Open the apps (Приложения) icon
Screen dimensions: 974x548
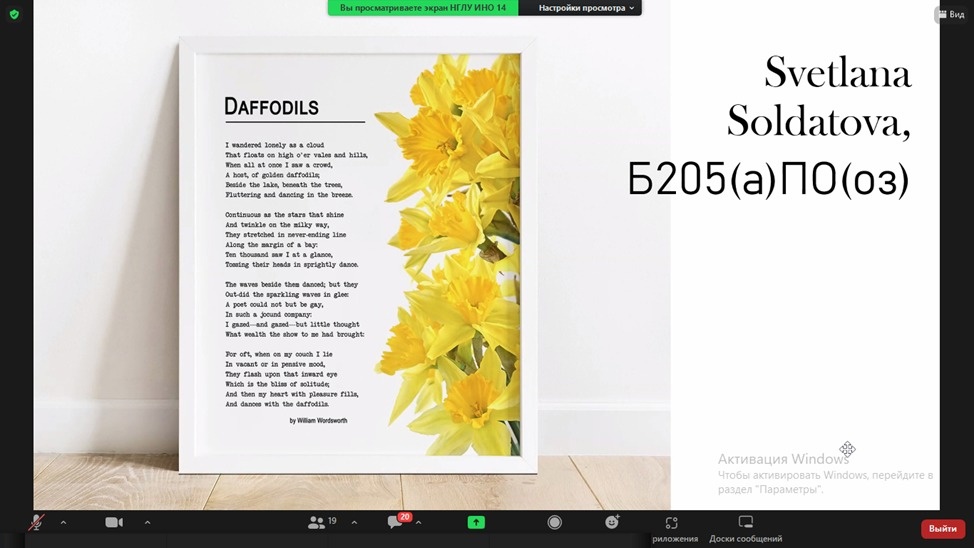(x=671, y=523)
